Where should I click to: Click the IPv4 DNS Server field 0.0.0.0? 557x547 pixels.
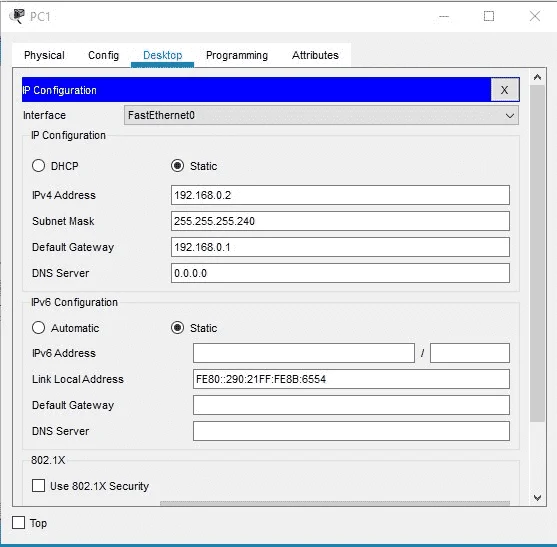340,273
